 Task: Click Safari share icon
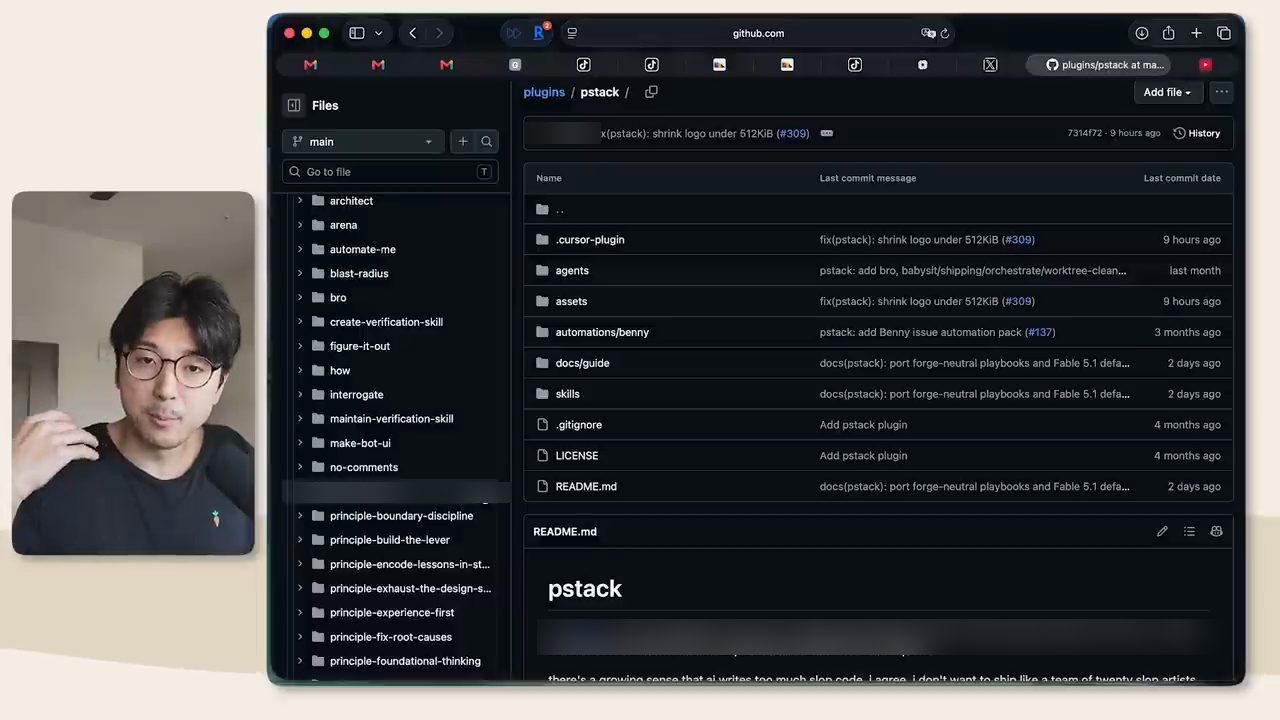point(1168,33)
